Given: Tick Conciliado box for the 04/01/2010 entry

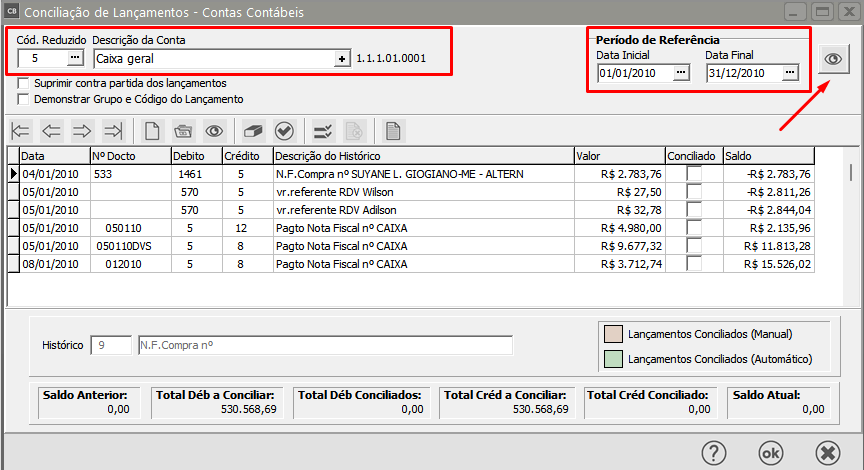Looking at the screenshot, I should click(693, 174).
